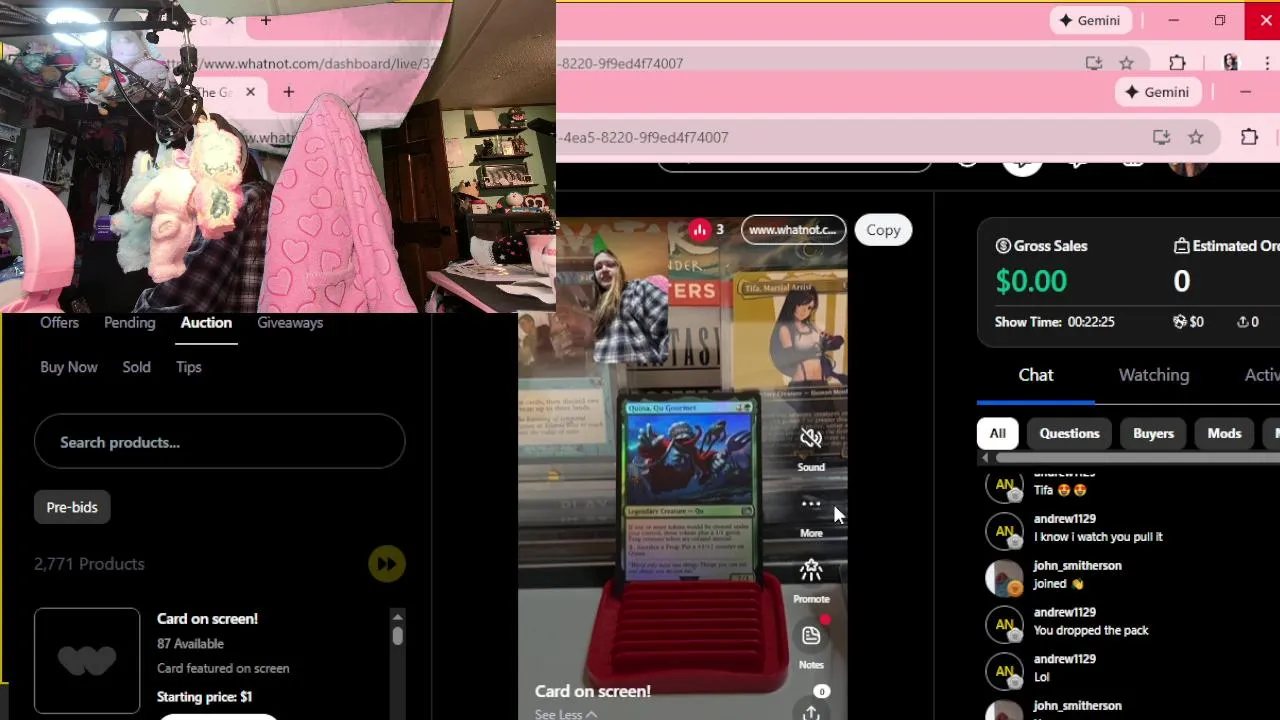Click the You dropped the pack message
The height and width of the screenshot is (720, 1280).
[x=1091, y=631]
